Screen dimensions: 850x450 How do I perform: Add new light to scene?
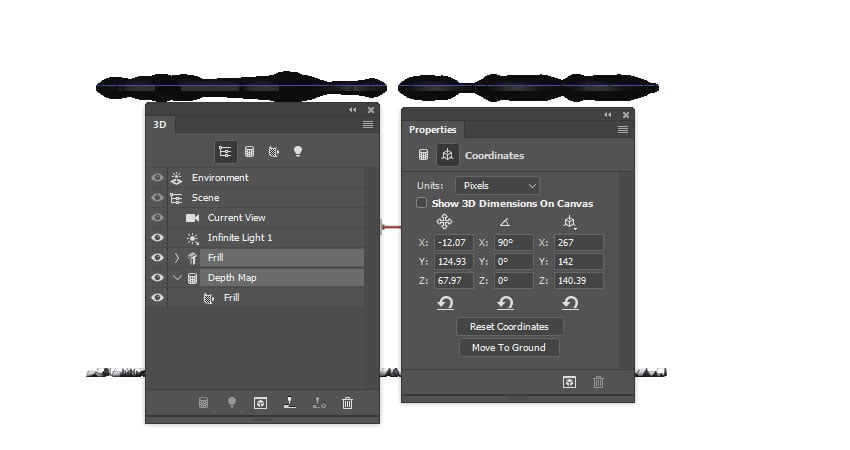pos(232,402)
